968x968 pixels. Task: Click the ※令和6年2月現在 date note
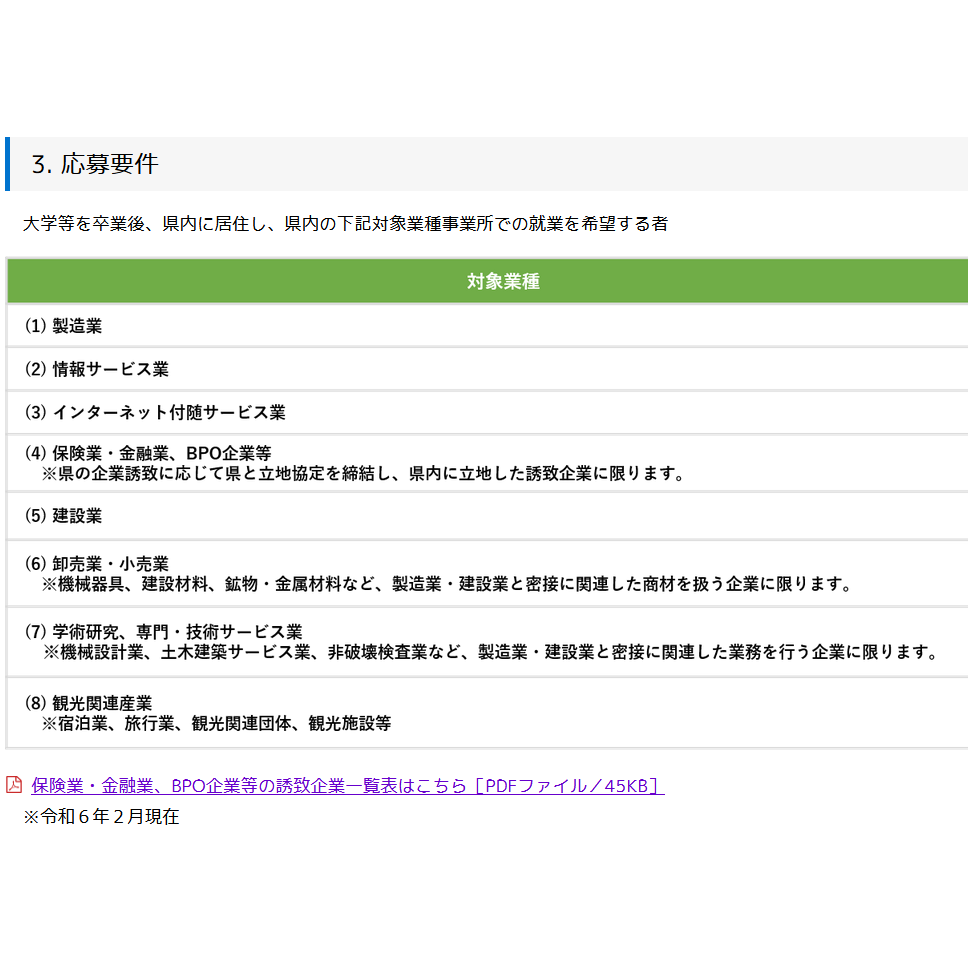pyautogui.click(x=101, y=816)
